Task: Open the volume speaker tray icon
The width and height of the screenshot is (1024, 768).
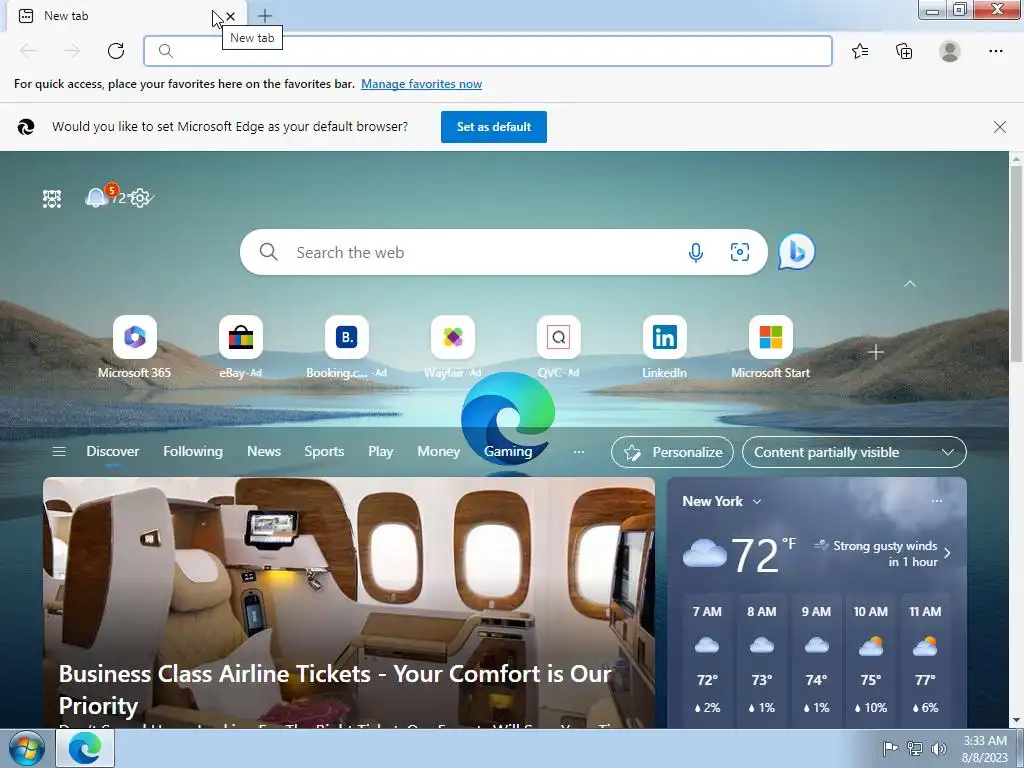Action: click(x=938, y=748)
